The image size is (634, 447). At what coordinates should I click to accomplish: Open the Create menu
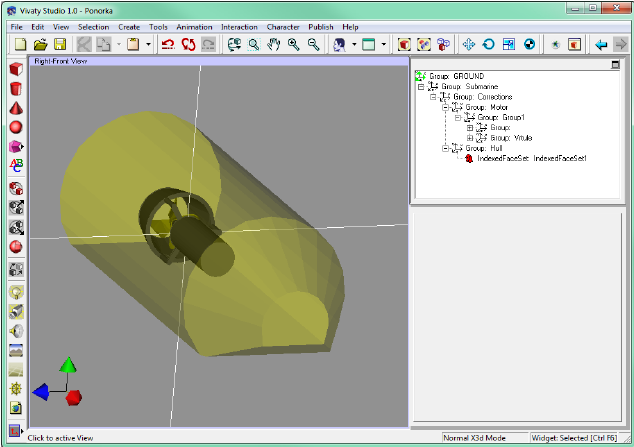click(x=129, y=27)
